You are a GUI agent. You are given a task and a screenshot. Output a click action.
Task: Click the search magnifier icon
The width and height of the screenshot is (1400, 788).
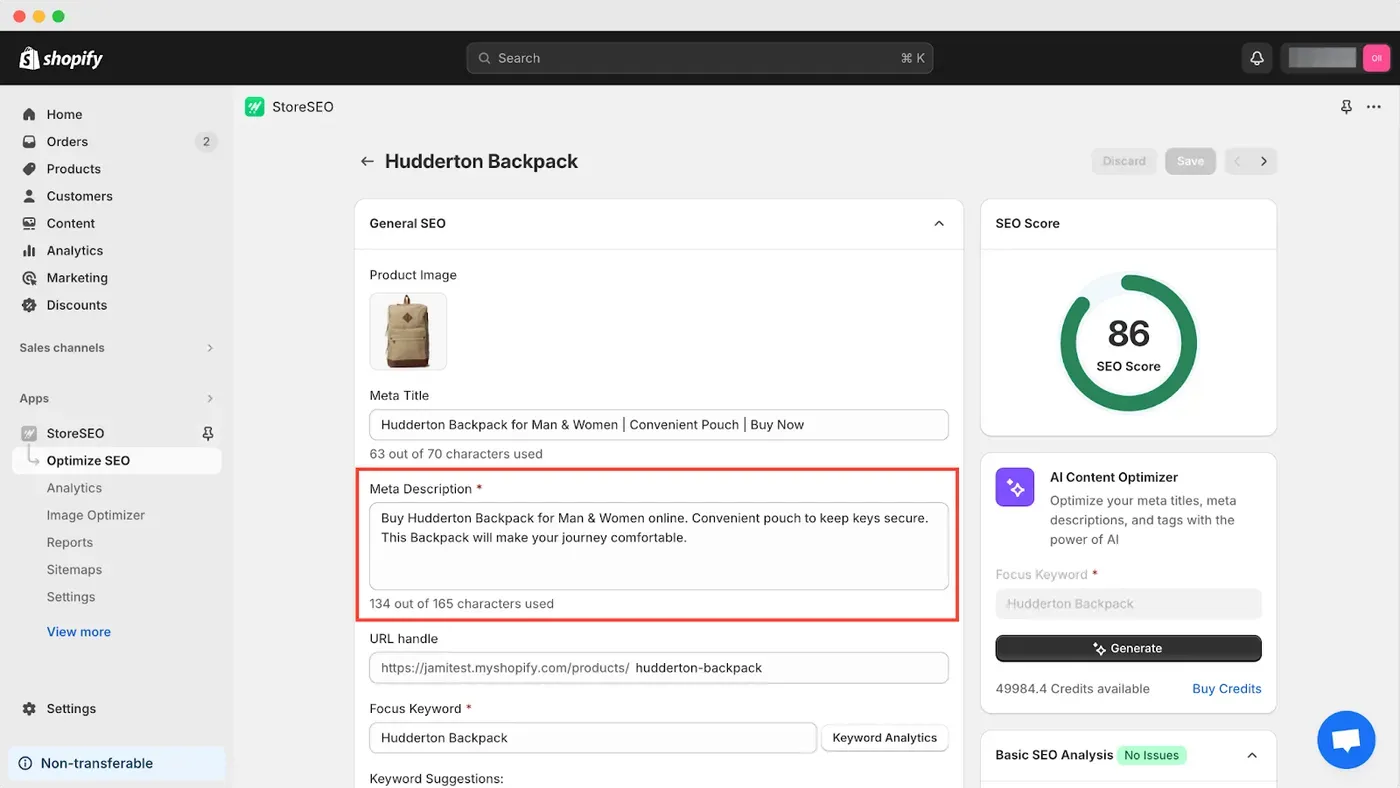tap(484, 58)
